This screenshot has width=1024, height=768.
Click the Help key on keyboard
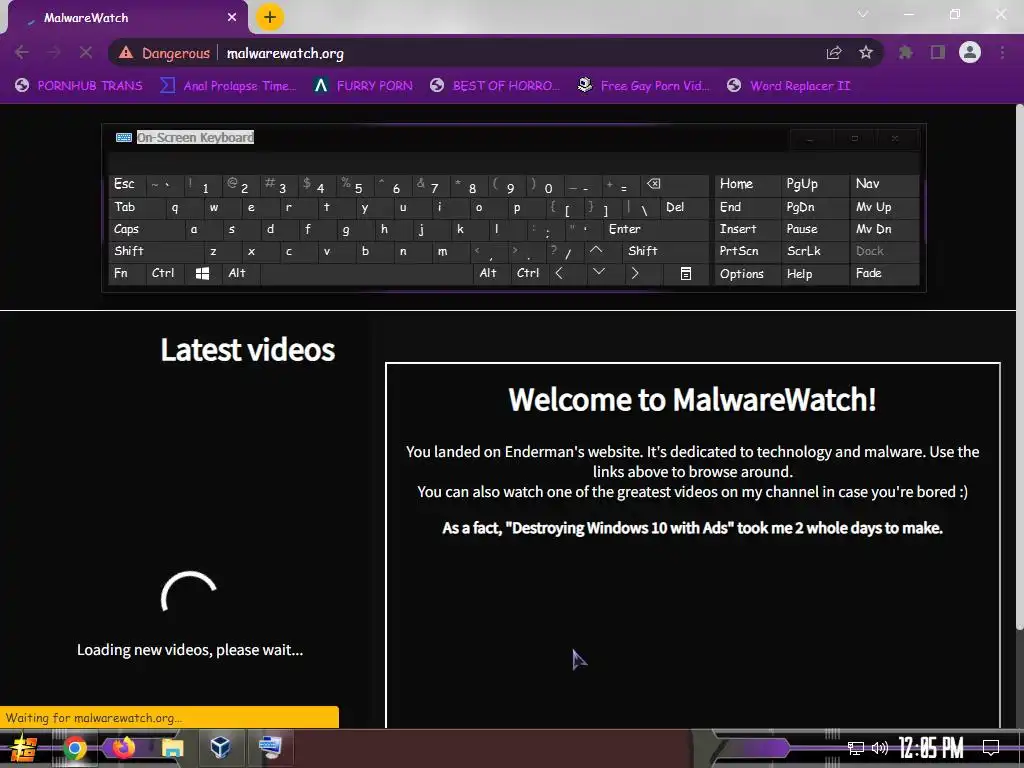click(x=814, y=274)
